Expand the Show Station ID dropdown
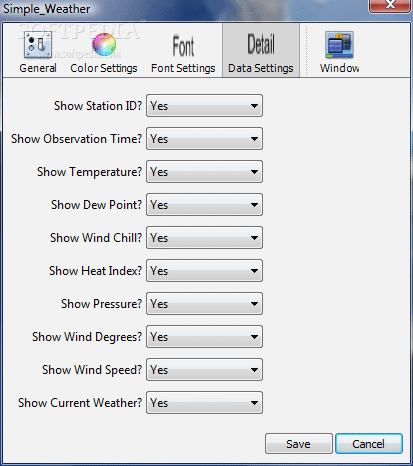 (x=204, y=106)
